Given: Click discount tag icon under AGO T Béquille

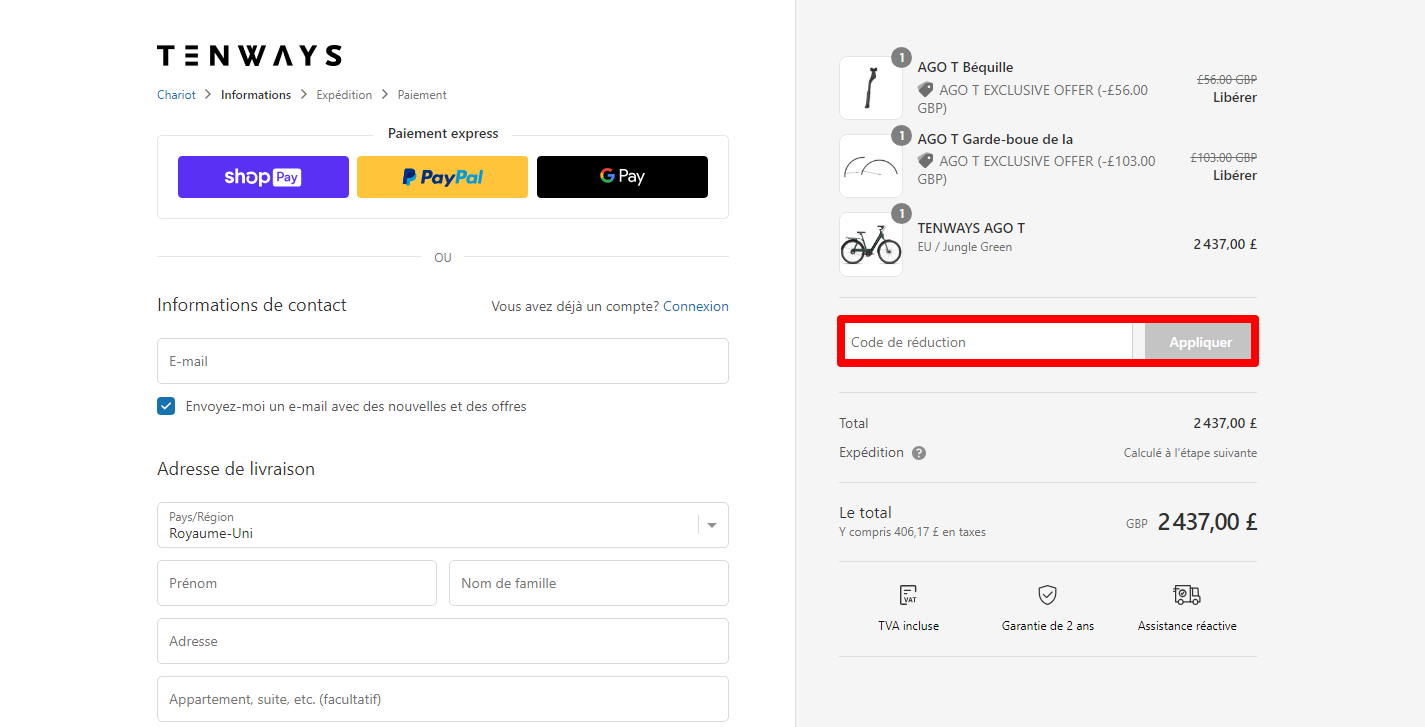Looking at the screenshot, I should 925,90.
